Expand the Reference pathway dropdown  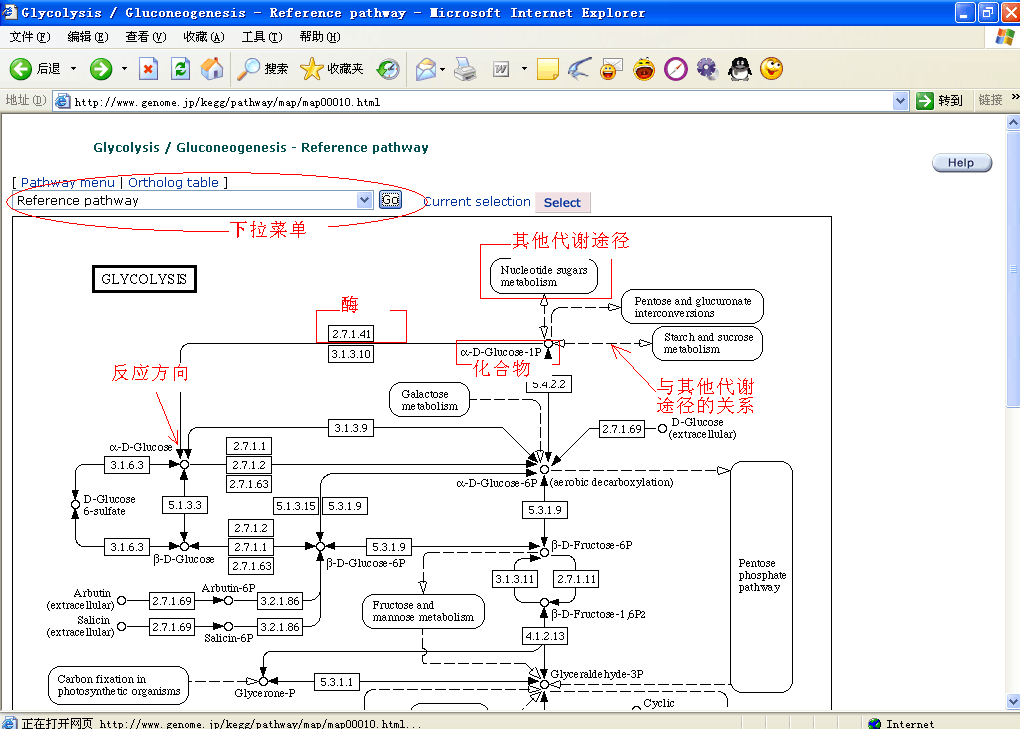click(x=365, y=200)
